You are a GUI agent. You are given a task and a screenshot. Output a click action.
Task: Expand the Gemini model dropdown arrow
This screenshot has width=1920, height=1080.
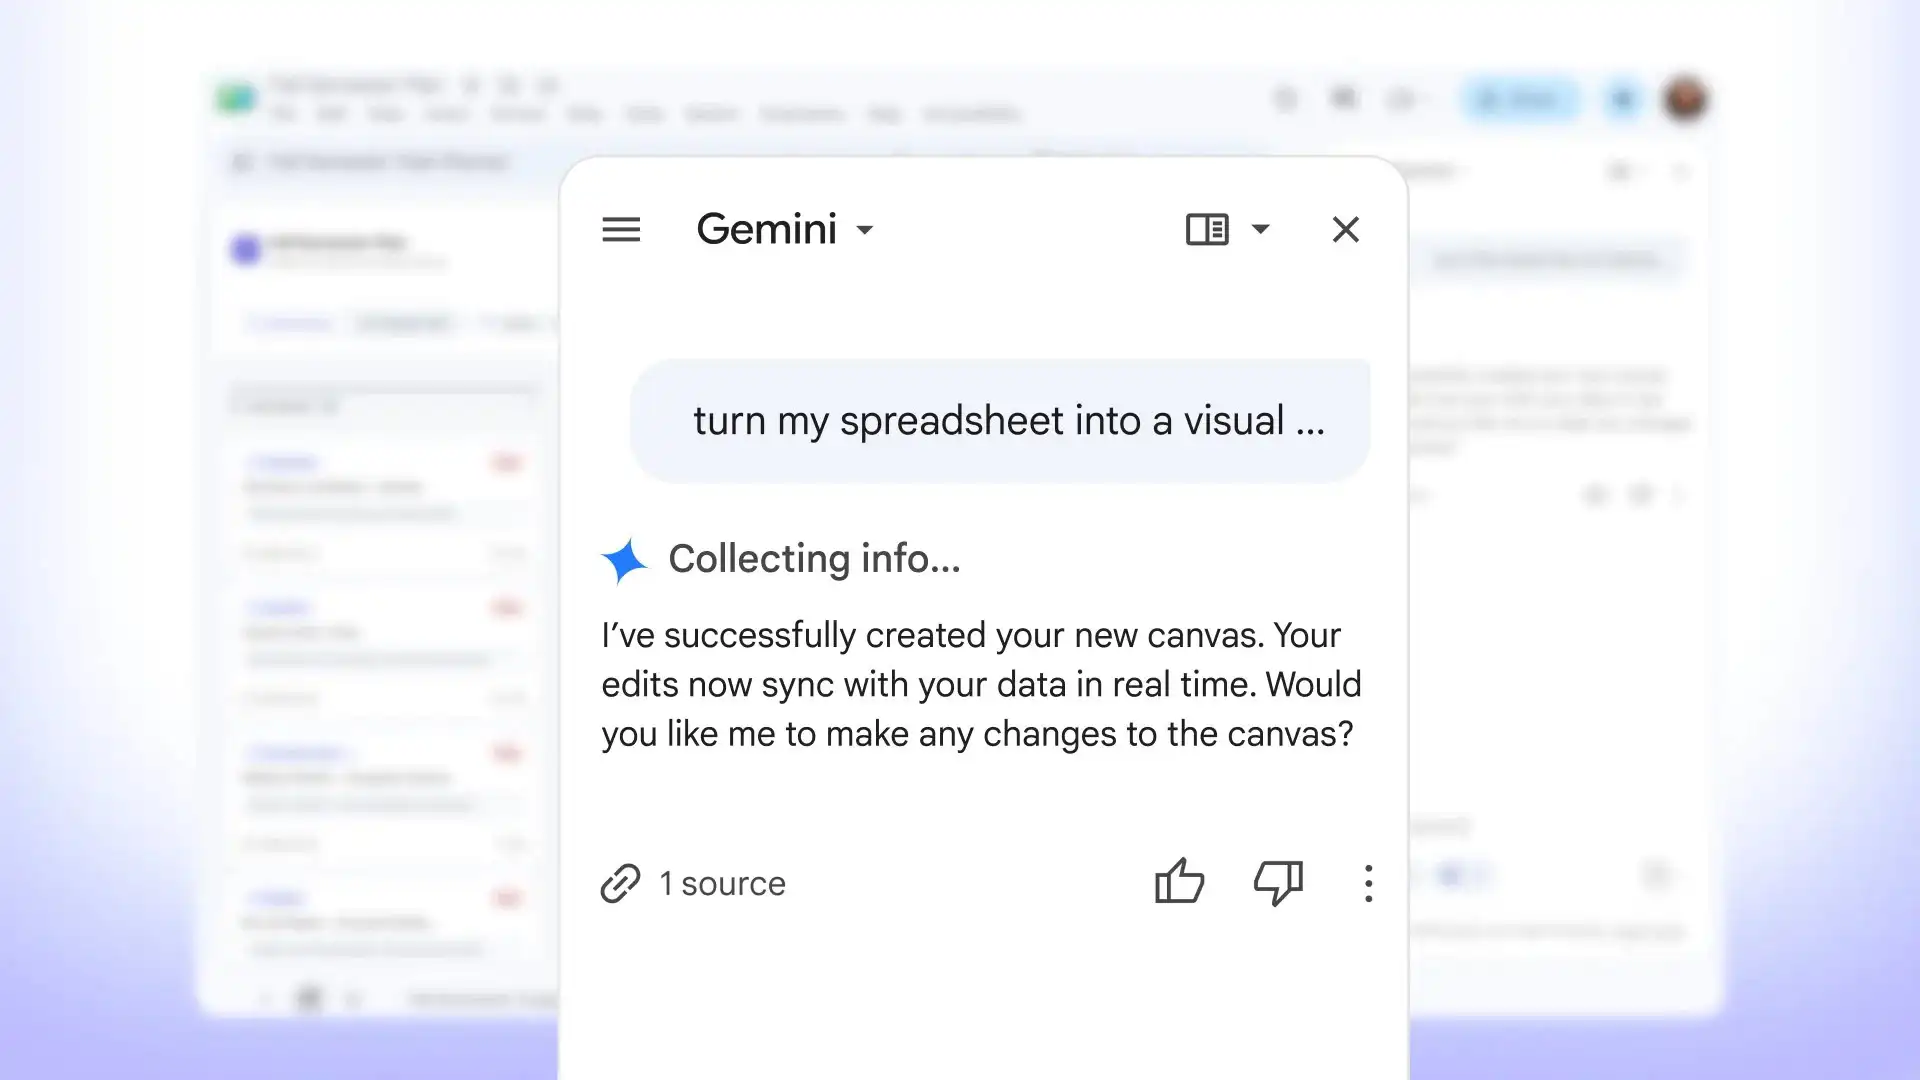[x=865, y=230]
